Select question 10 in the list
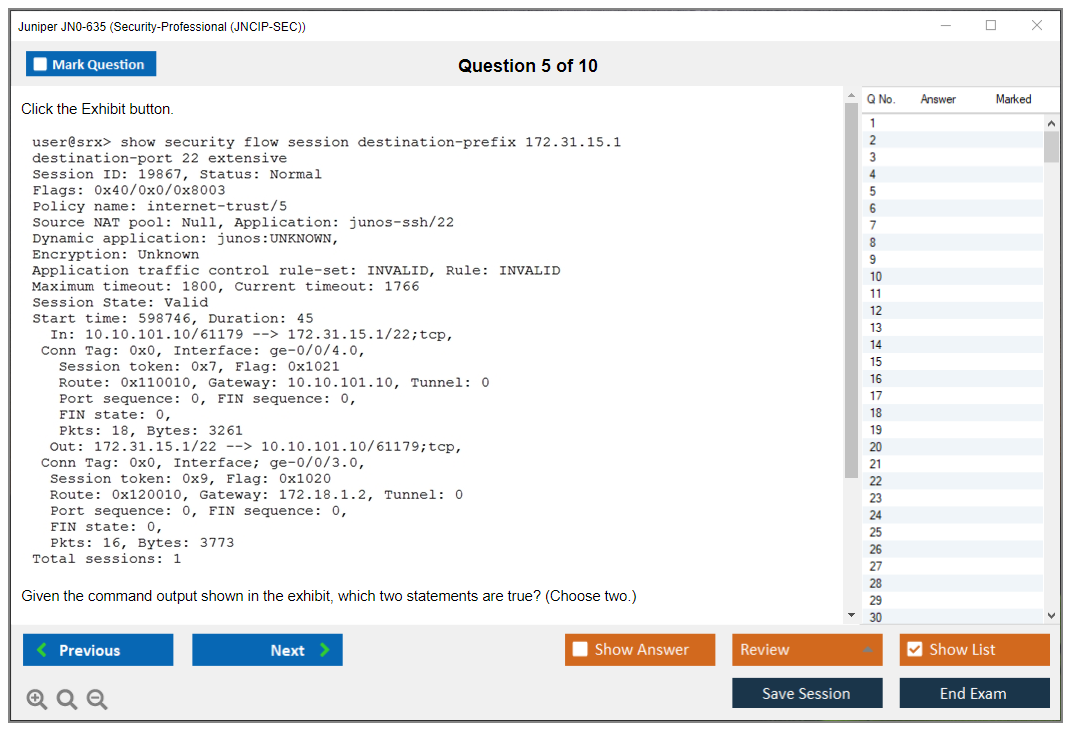The image size is (1075, 735). (x=876, y=276)
